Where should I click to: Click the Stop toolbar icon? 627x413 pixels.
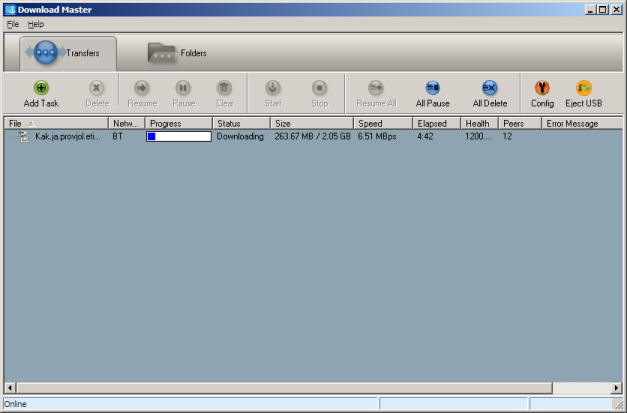319,88
